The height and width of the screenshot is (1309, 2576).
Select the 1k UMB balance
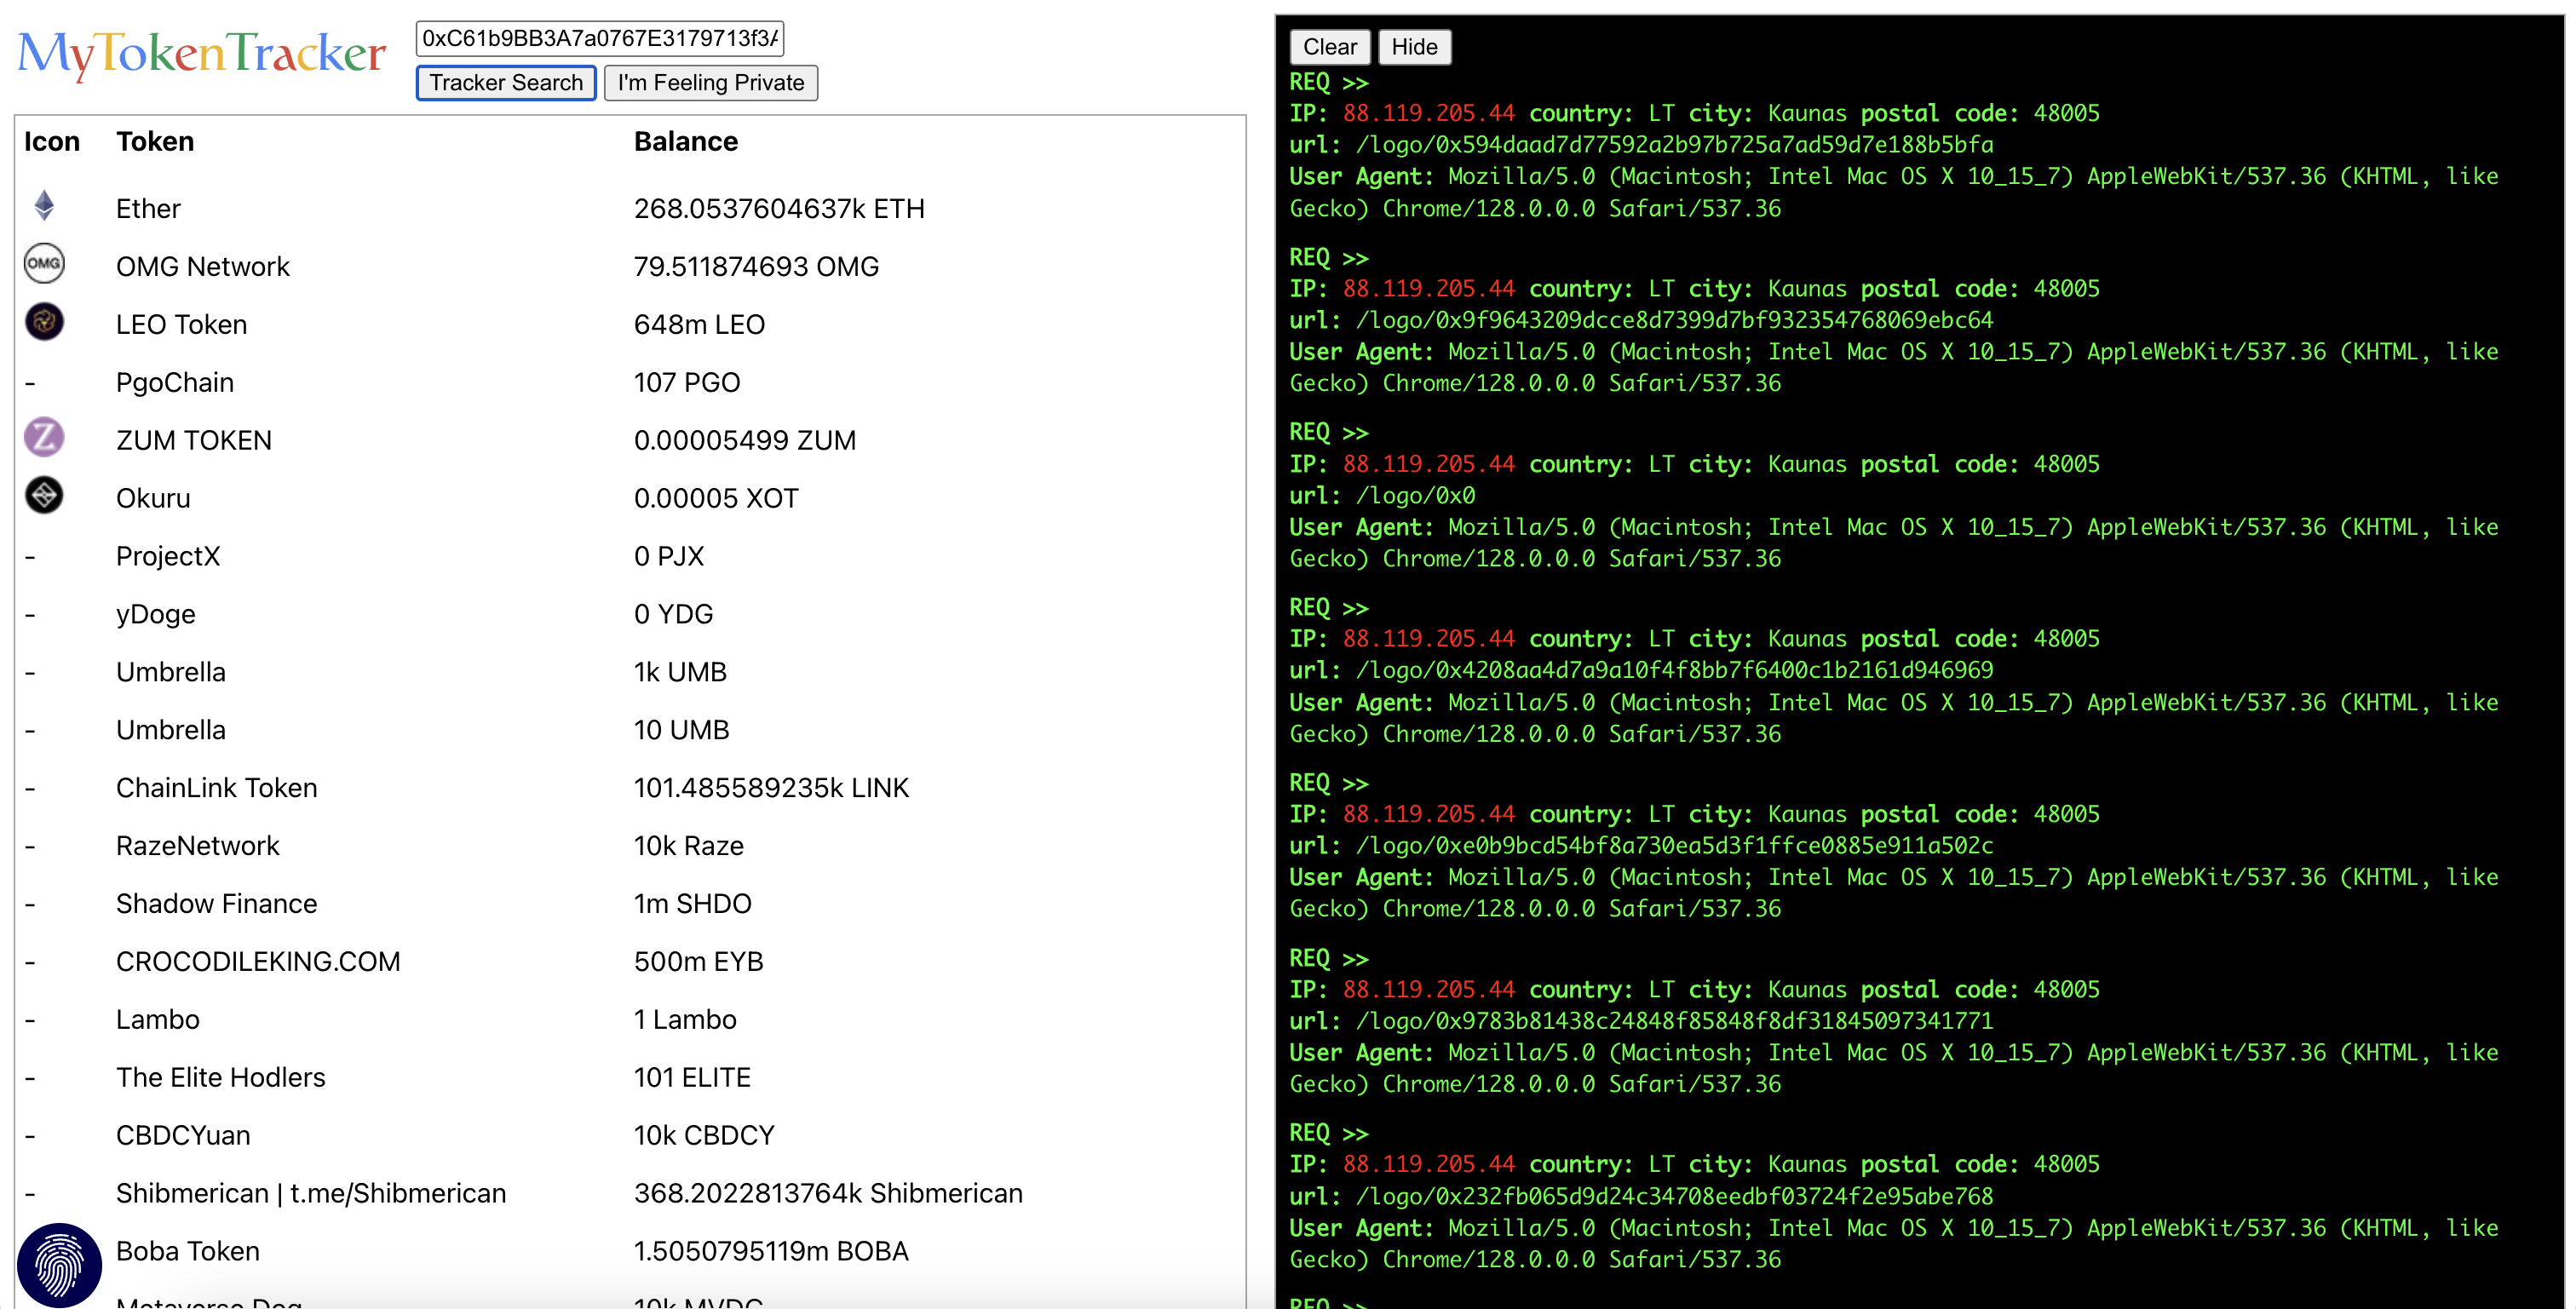tap(680, 673)
